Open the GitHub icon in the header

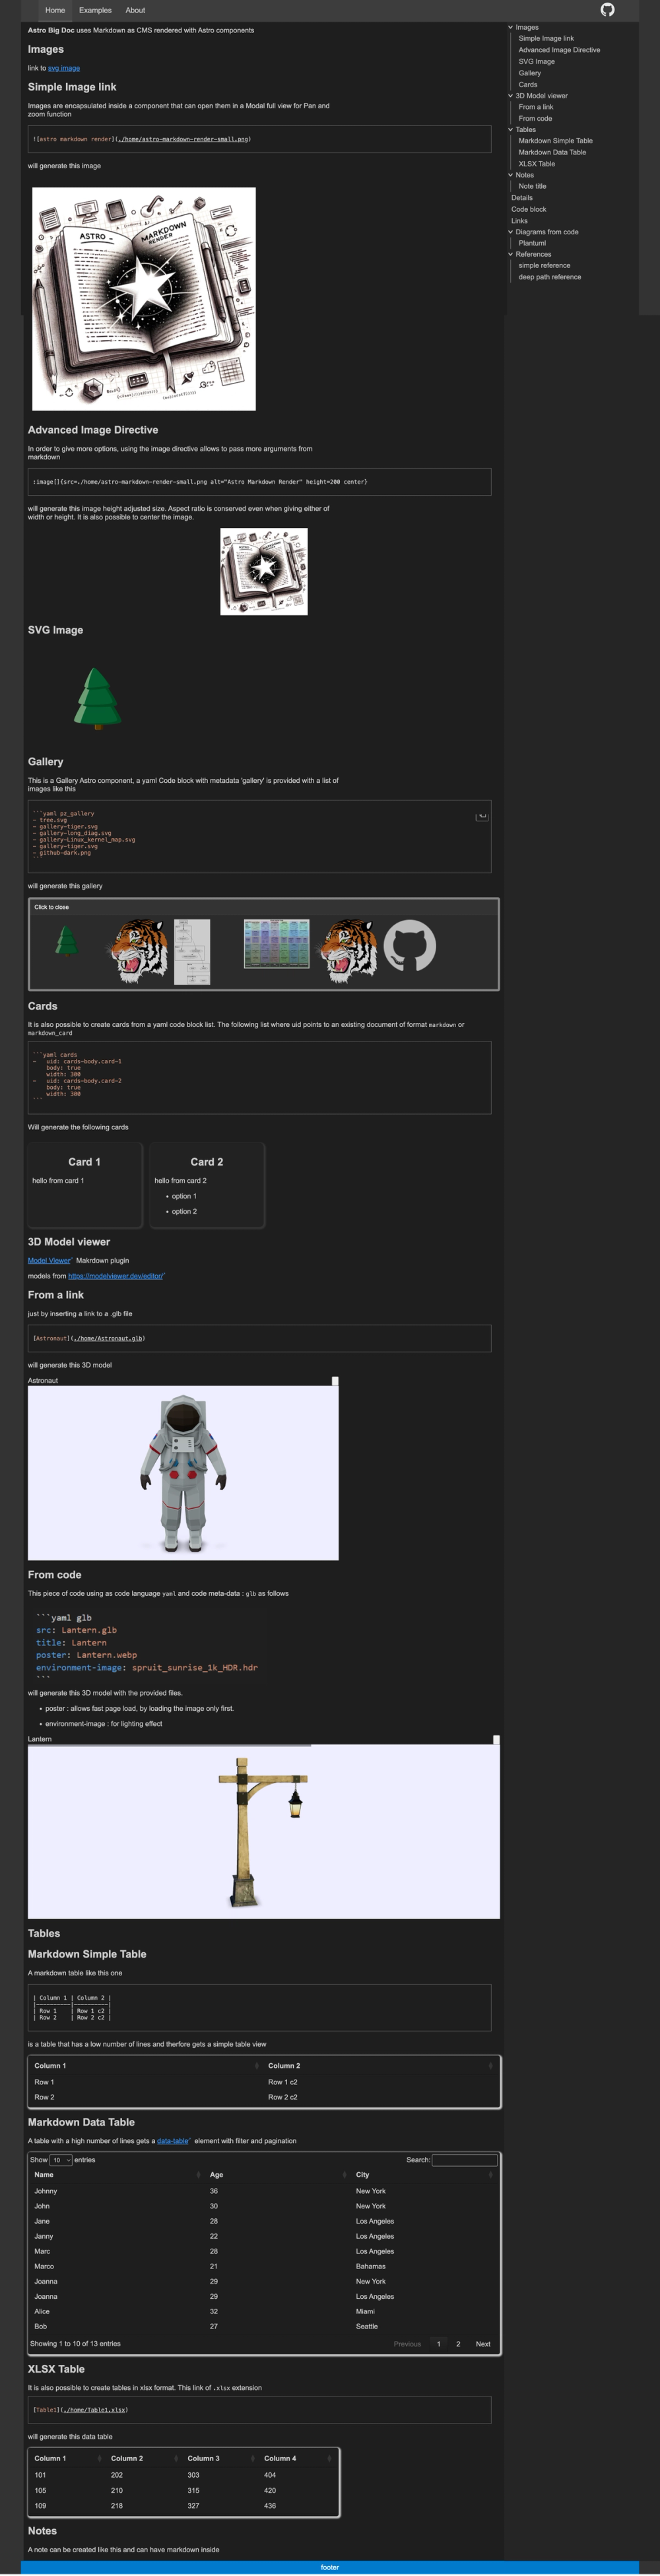[x=607, y=10]
